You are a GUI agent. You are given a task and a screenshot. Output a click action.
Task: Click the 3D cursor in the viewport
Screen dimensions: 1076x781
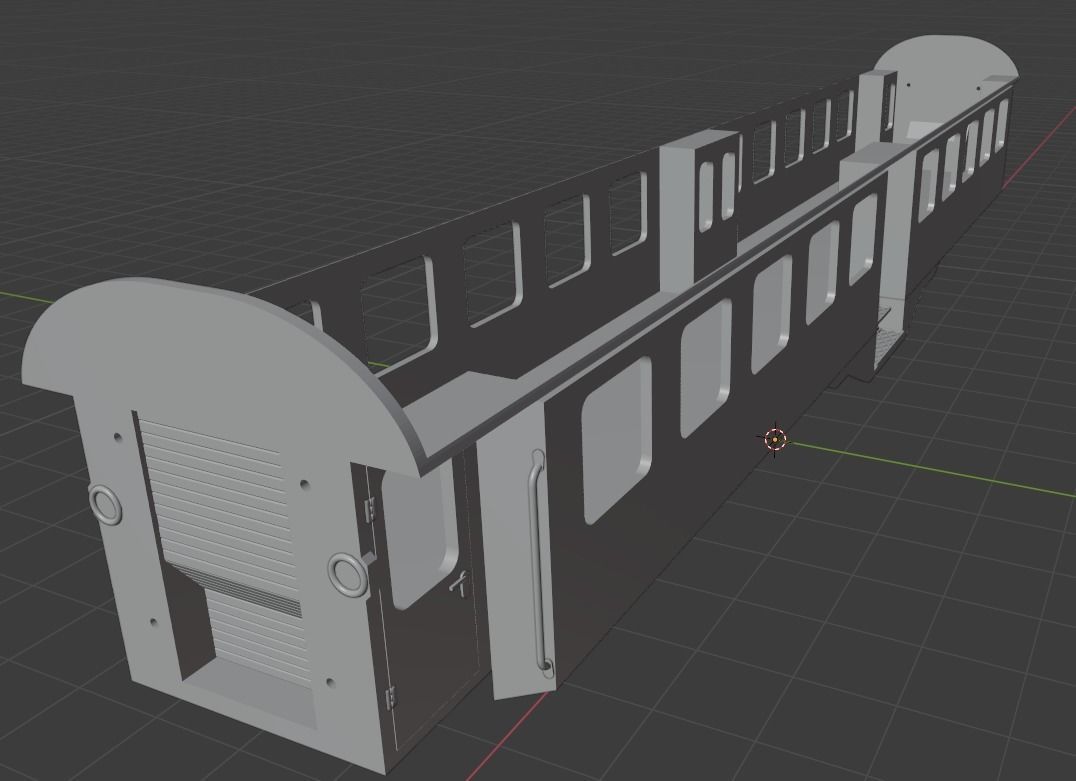[x=775, y=439]
